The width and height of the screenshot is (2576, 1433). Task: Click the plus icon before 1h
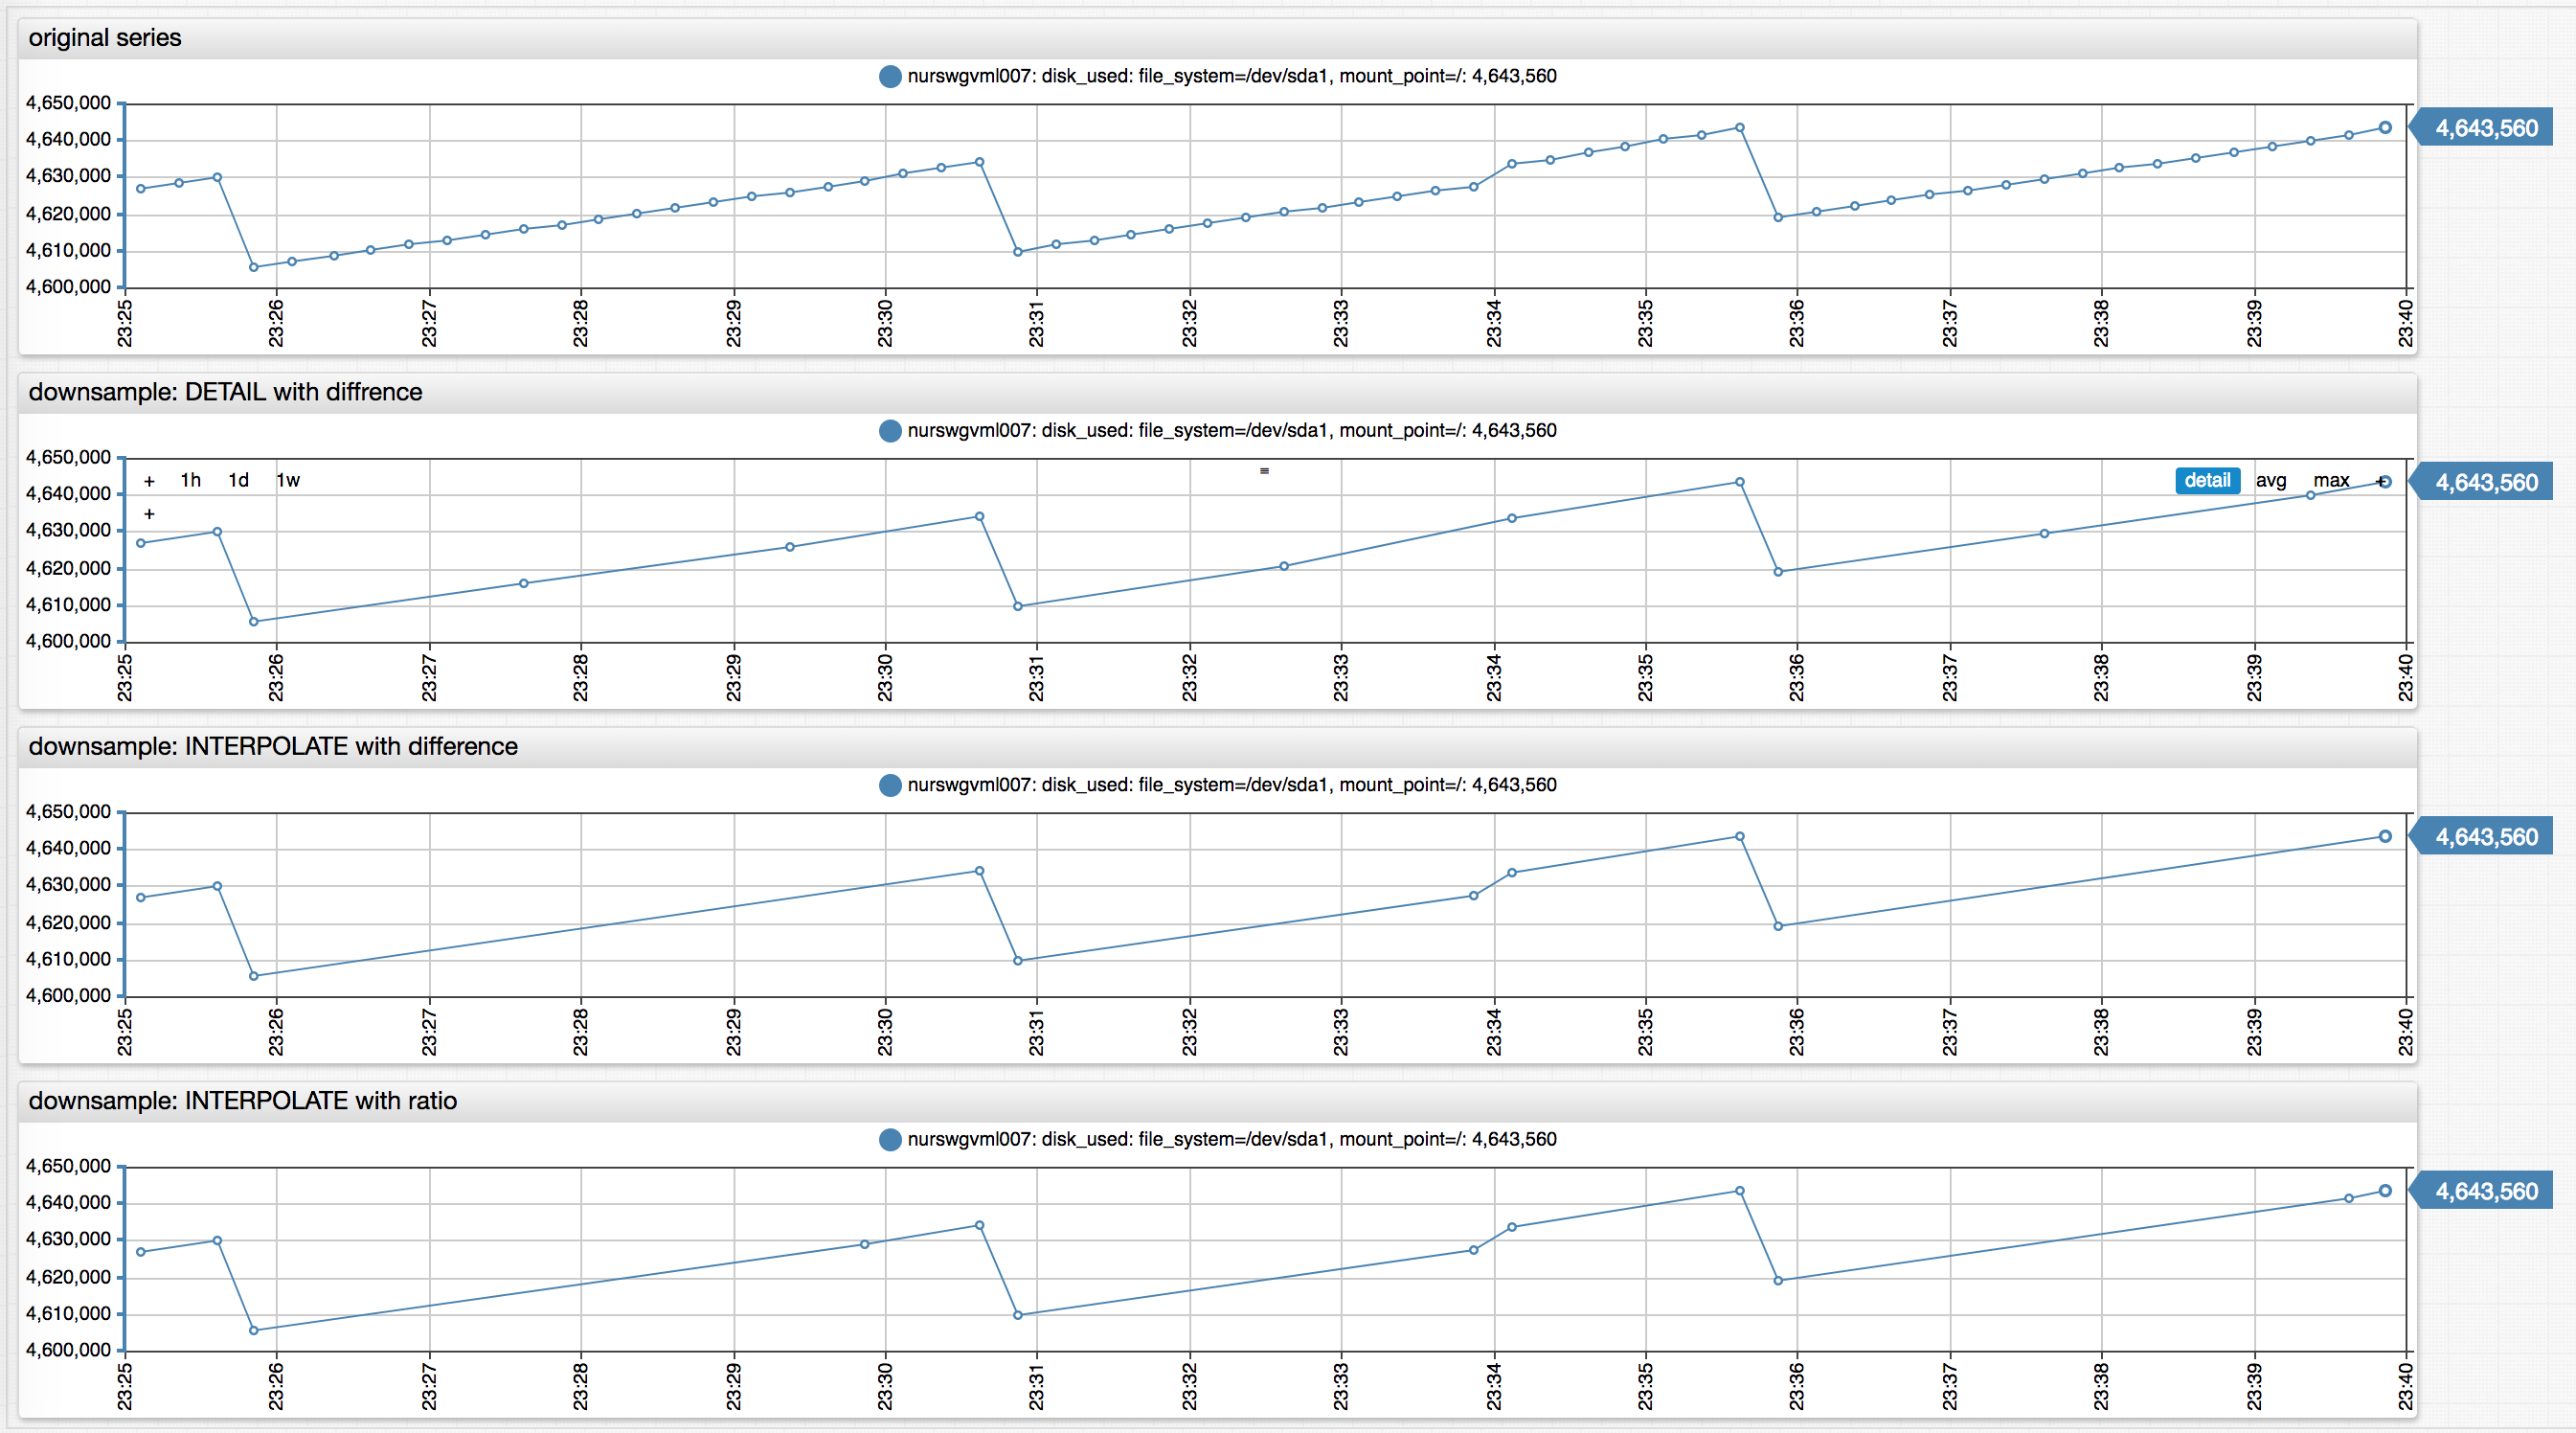149,481
